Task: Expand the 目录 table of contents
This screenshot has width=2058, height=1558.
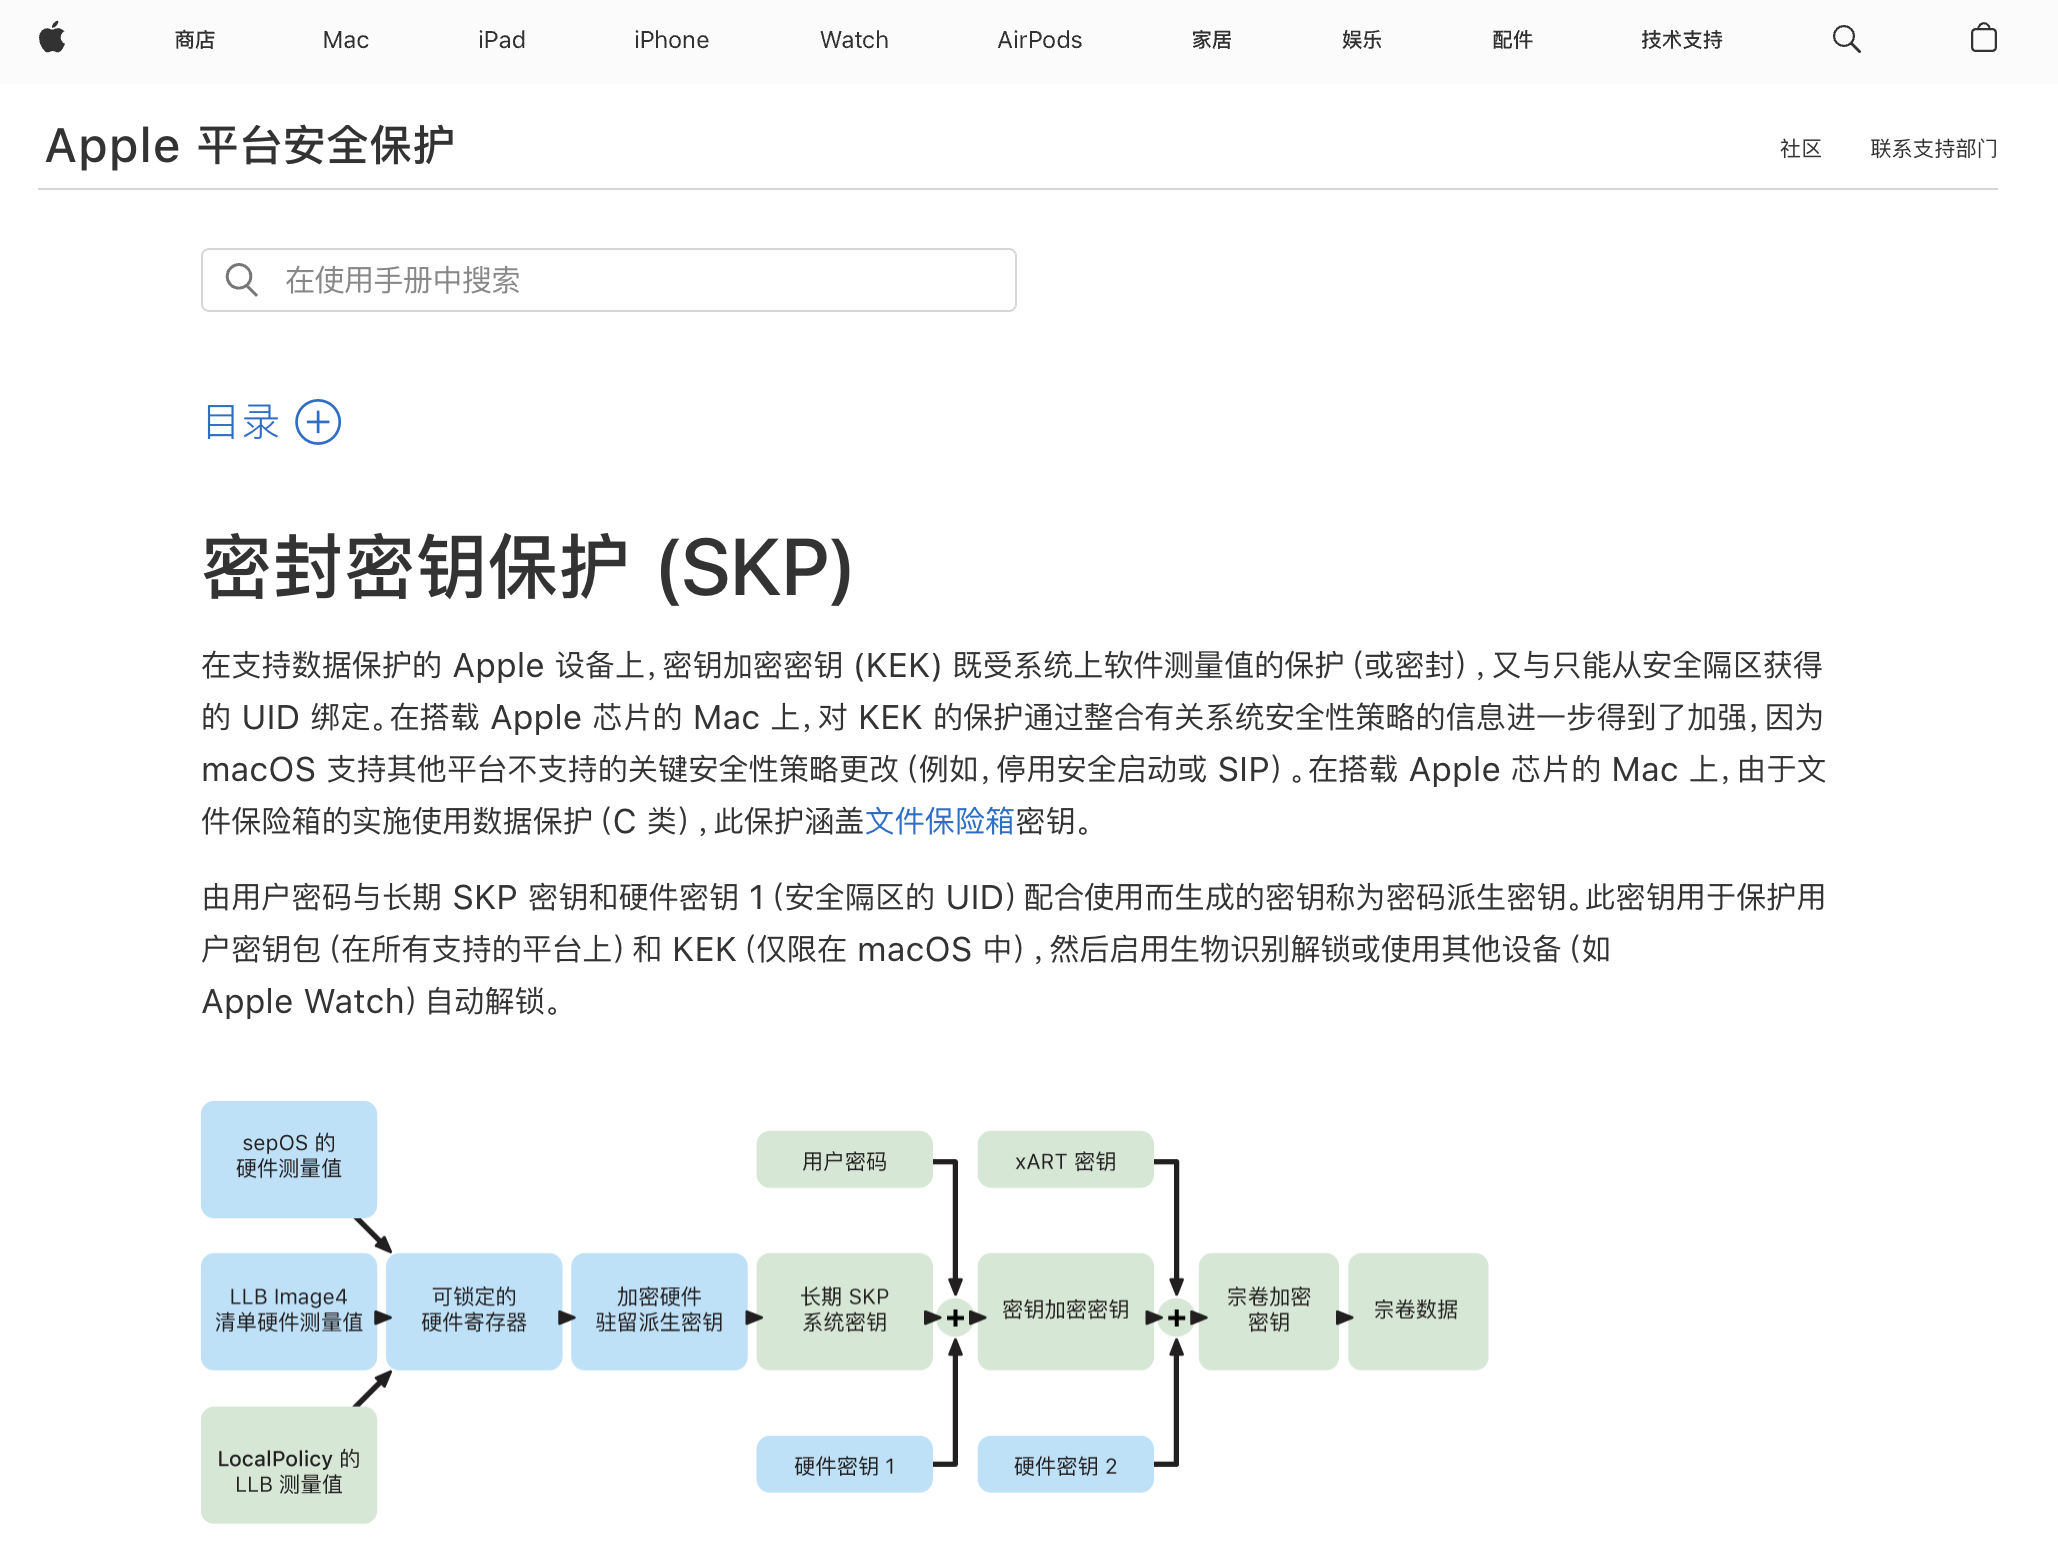Action: (240, 422)
